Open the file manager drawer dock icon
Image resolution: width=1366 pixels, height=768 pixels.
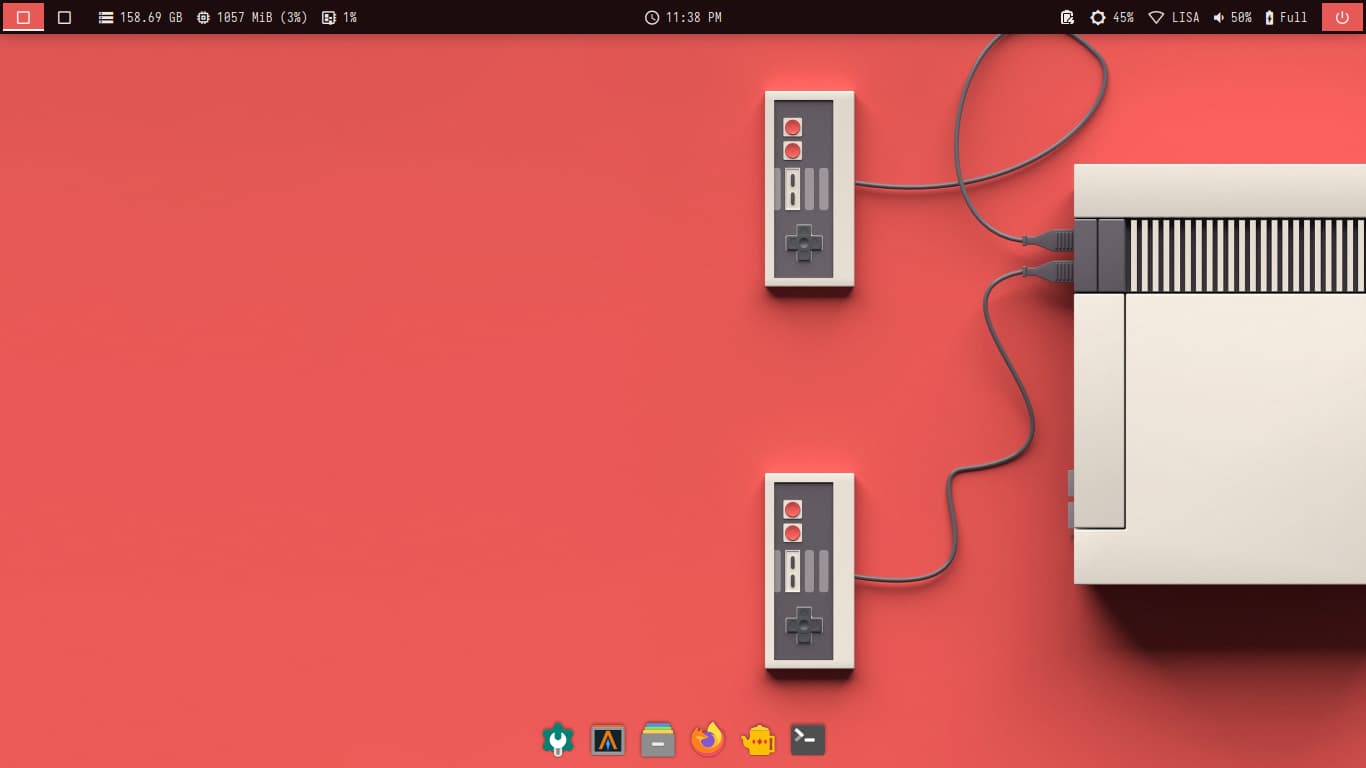[658, 739]
